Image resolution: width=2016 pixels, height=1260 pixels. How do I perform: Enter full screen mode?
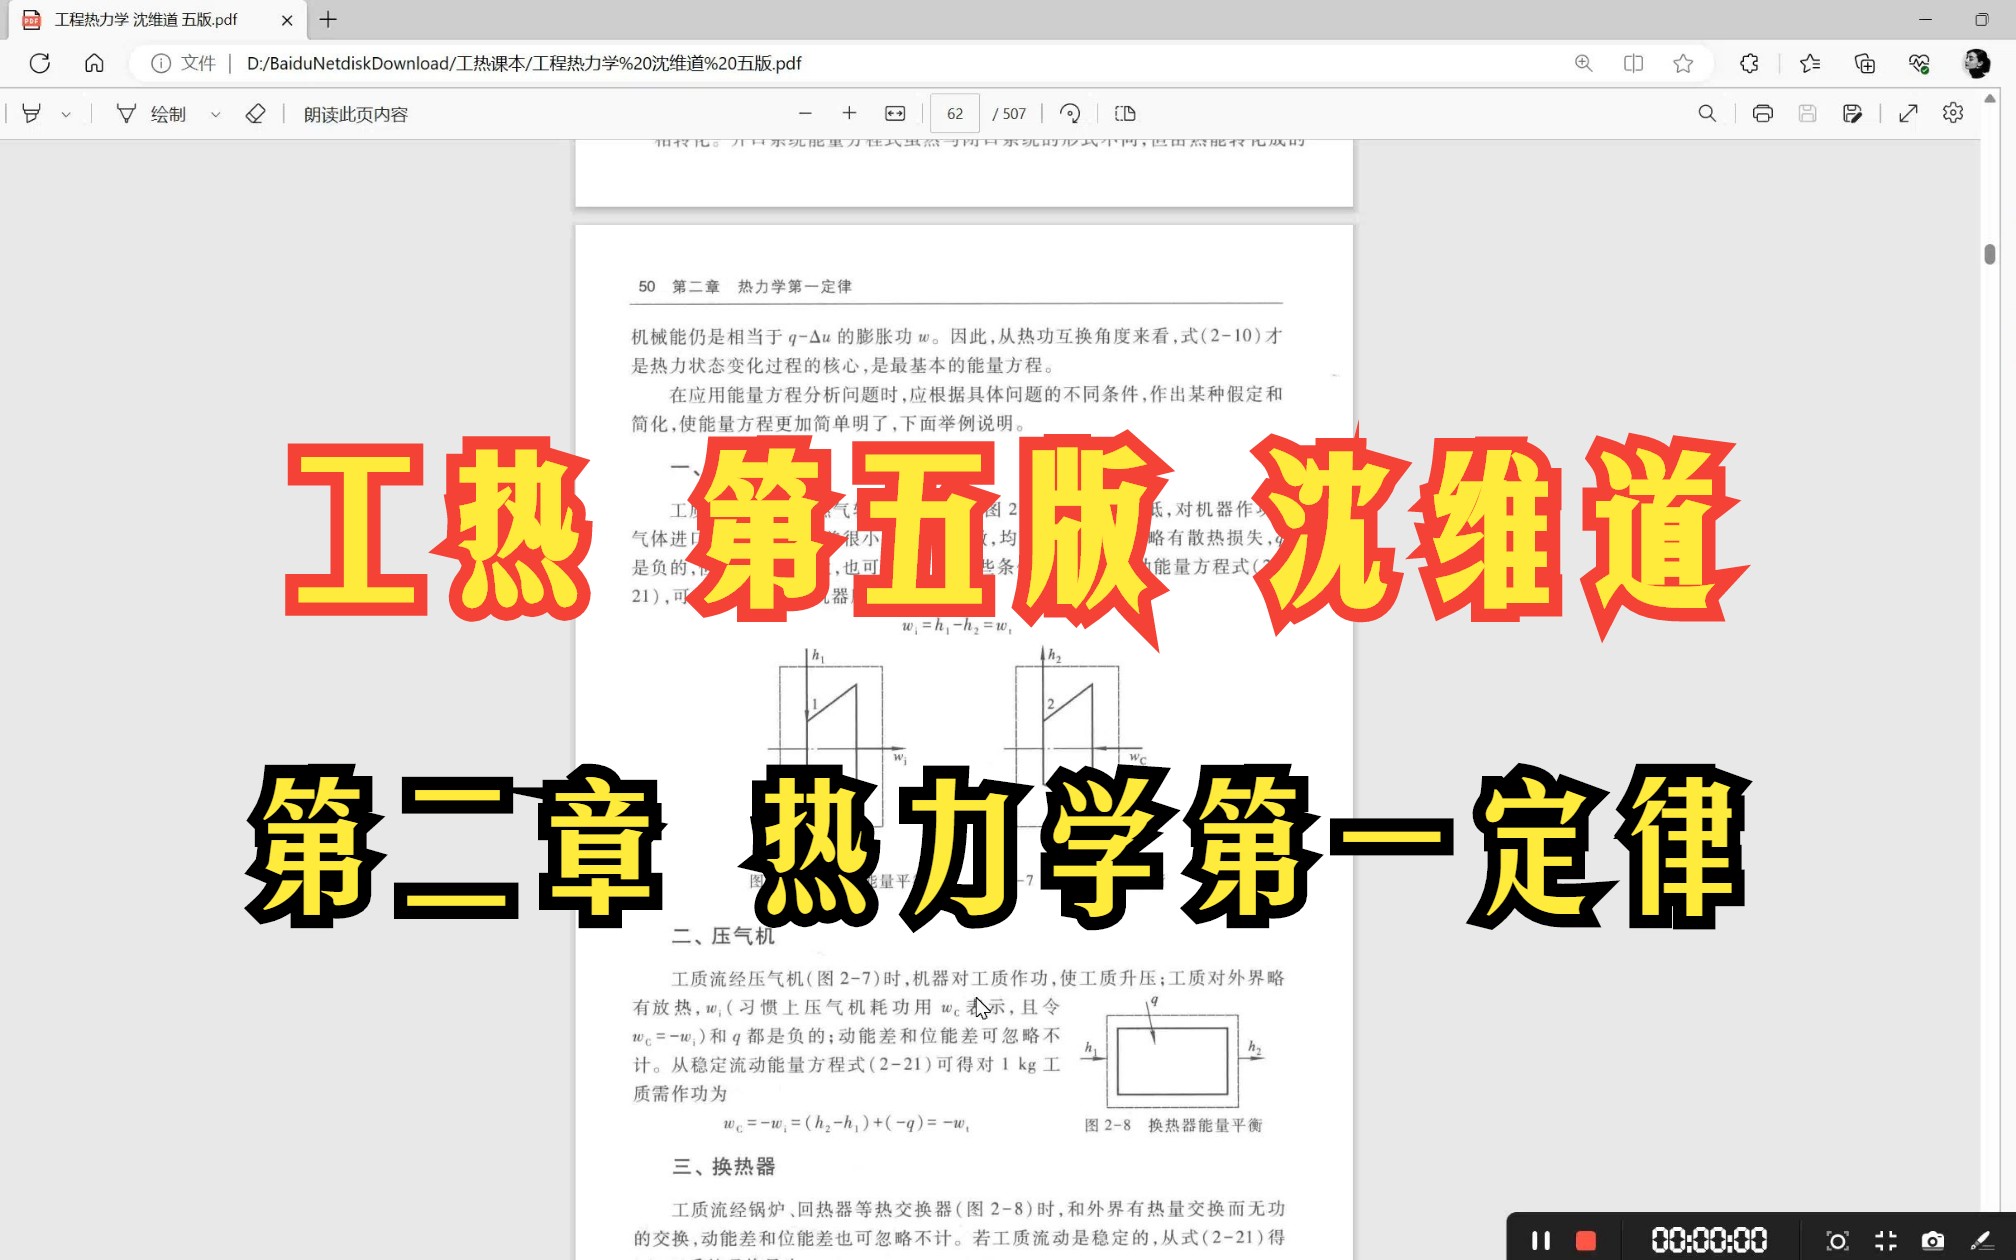coord(1908,114)
